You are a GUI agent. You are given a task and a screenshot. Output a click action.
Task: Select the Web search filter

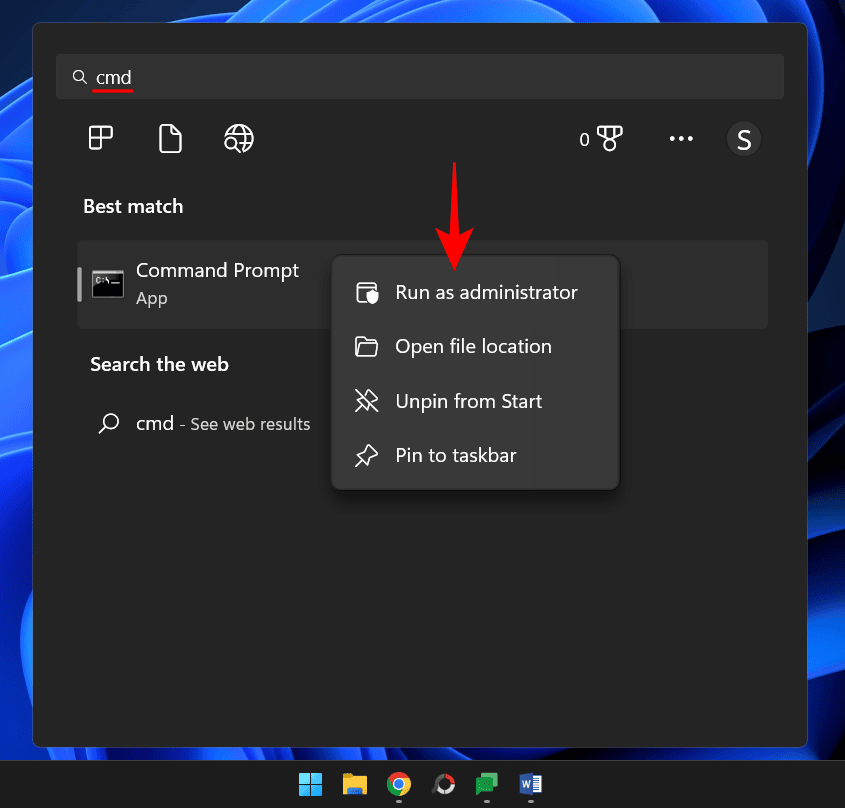point(238,138)
